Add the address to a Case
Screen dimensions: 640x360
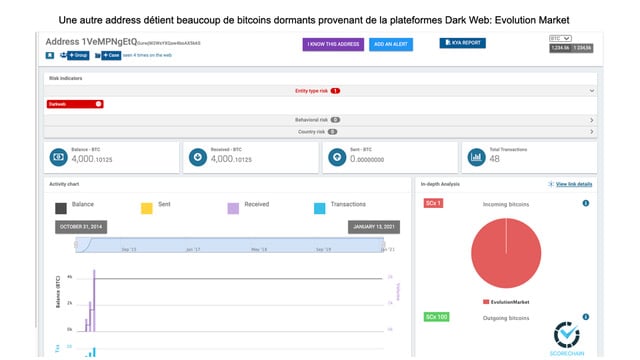(x=111, y=55)
